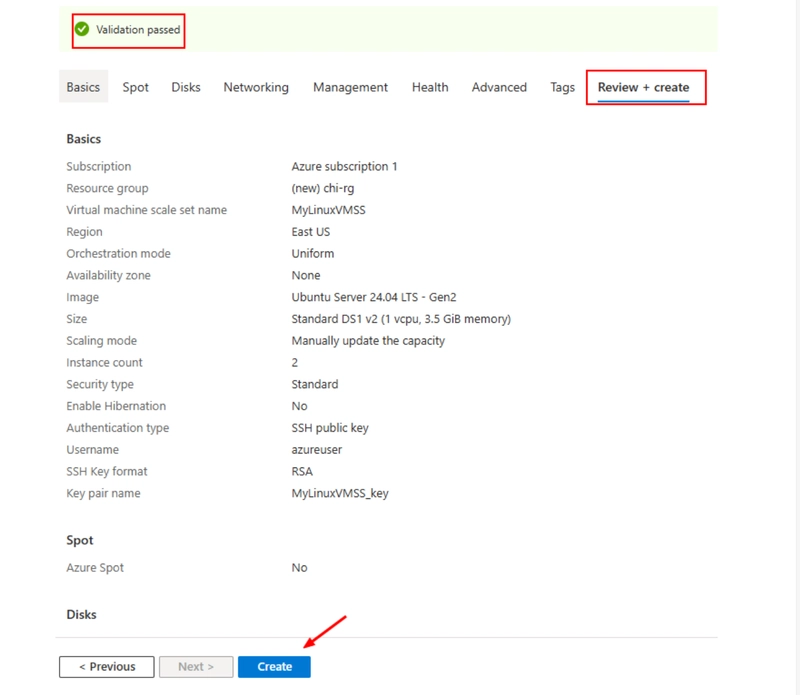Viewport: 800px width, 695px height.
Task: Click the 'Instance count' label
Action: click(104, 362)
